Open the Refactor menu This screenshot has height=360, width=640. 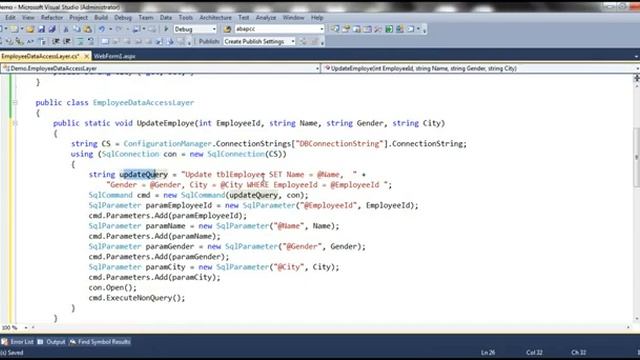(52, 18)
